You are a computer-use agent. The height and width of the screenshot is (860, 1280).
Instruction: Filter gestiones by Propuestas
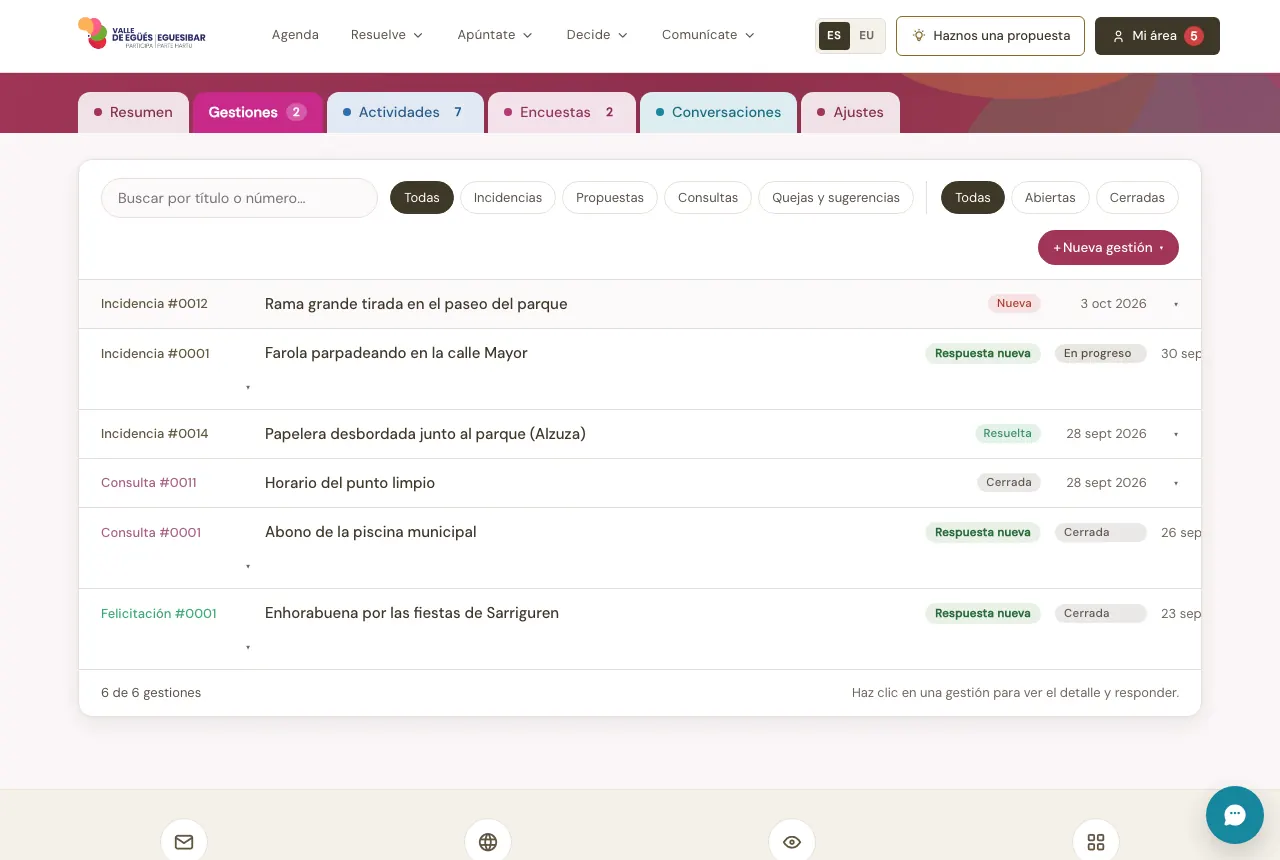click(610, 198)
